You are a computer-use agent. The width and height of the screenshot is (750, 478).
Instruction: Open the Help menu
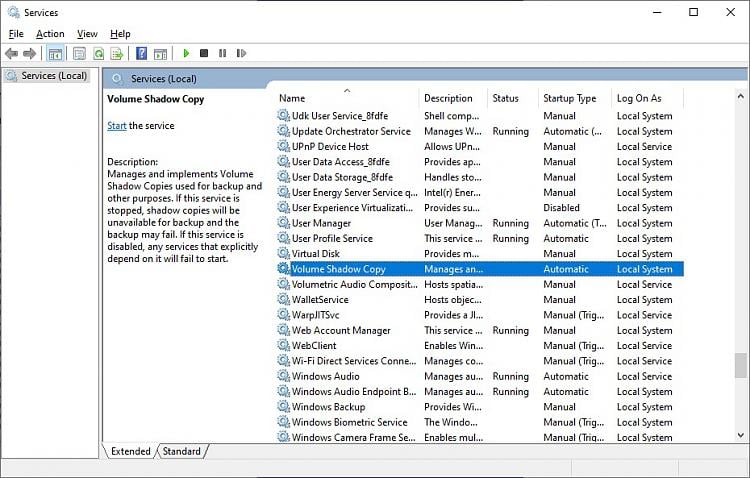point(120,33)
